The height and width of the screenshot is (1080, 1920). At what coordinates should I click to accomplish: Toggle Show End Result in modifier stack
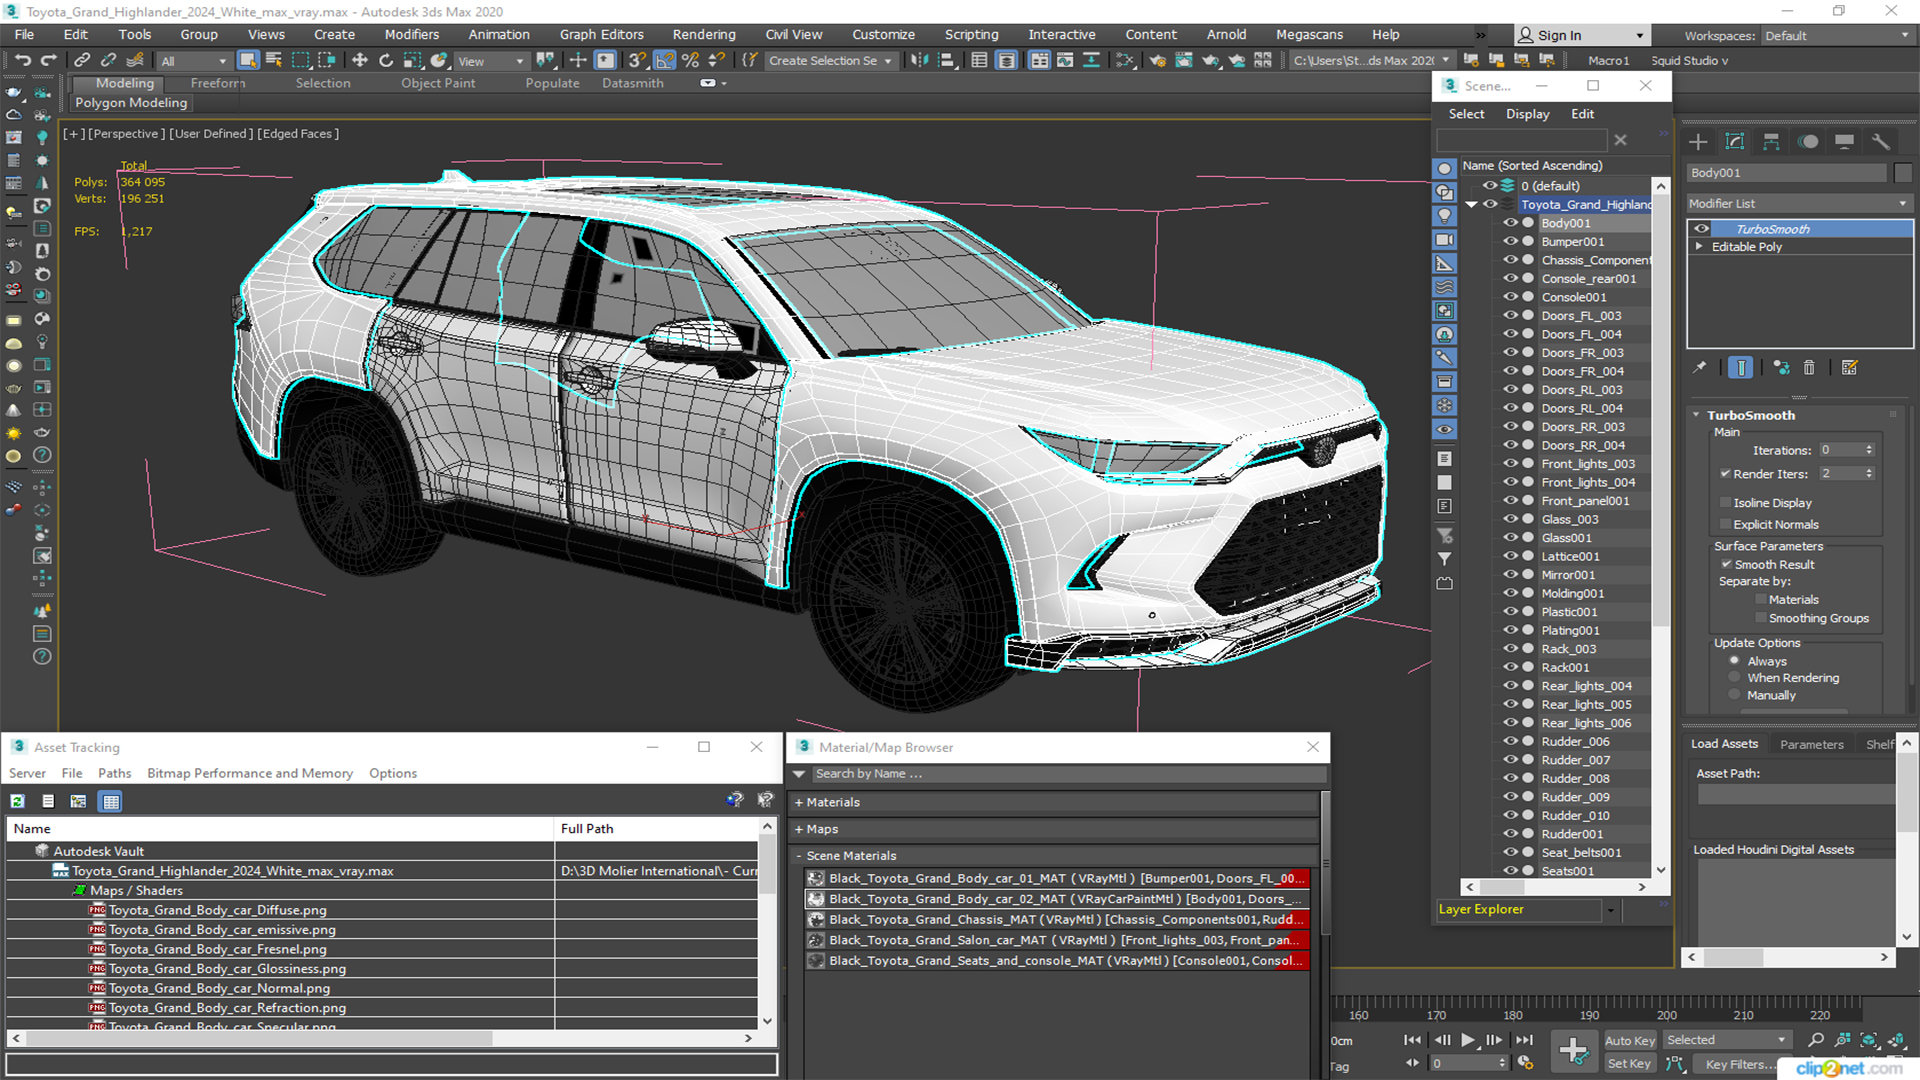[x=1741, y=368]
